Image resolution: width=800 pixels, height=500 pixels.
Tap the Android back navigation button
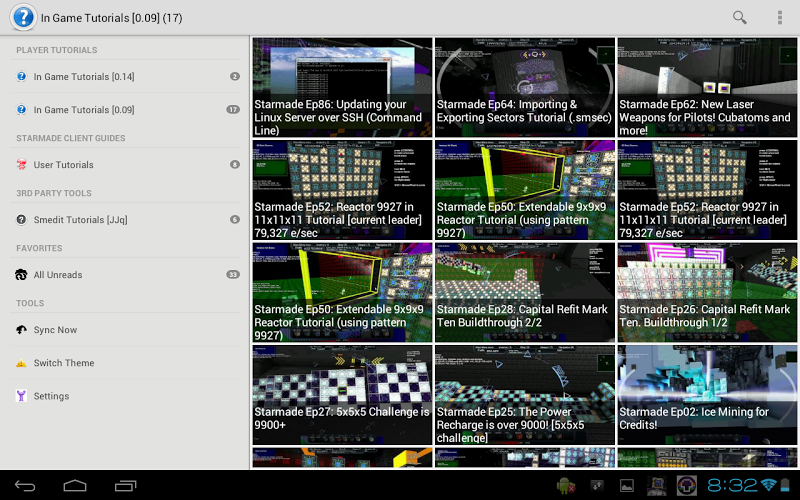[25, 485]
